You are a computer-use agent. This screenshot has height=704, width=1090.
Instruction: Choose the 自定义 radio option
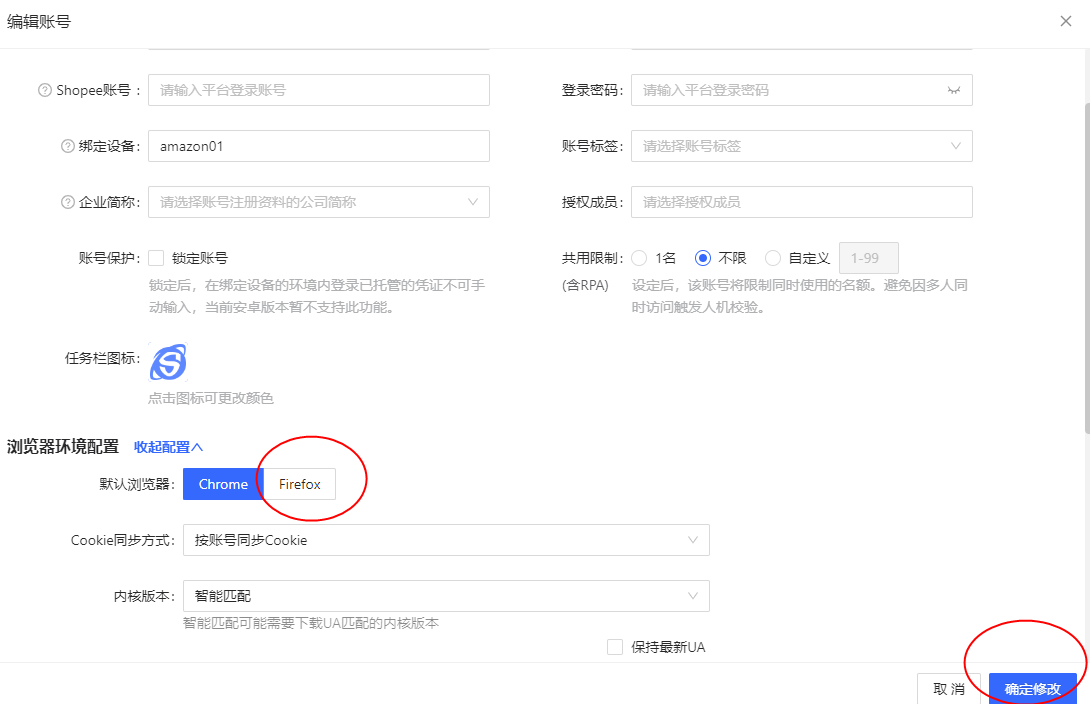(772, 258)
